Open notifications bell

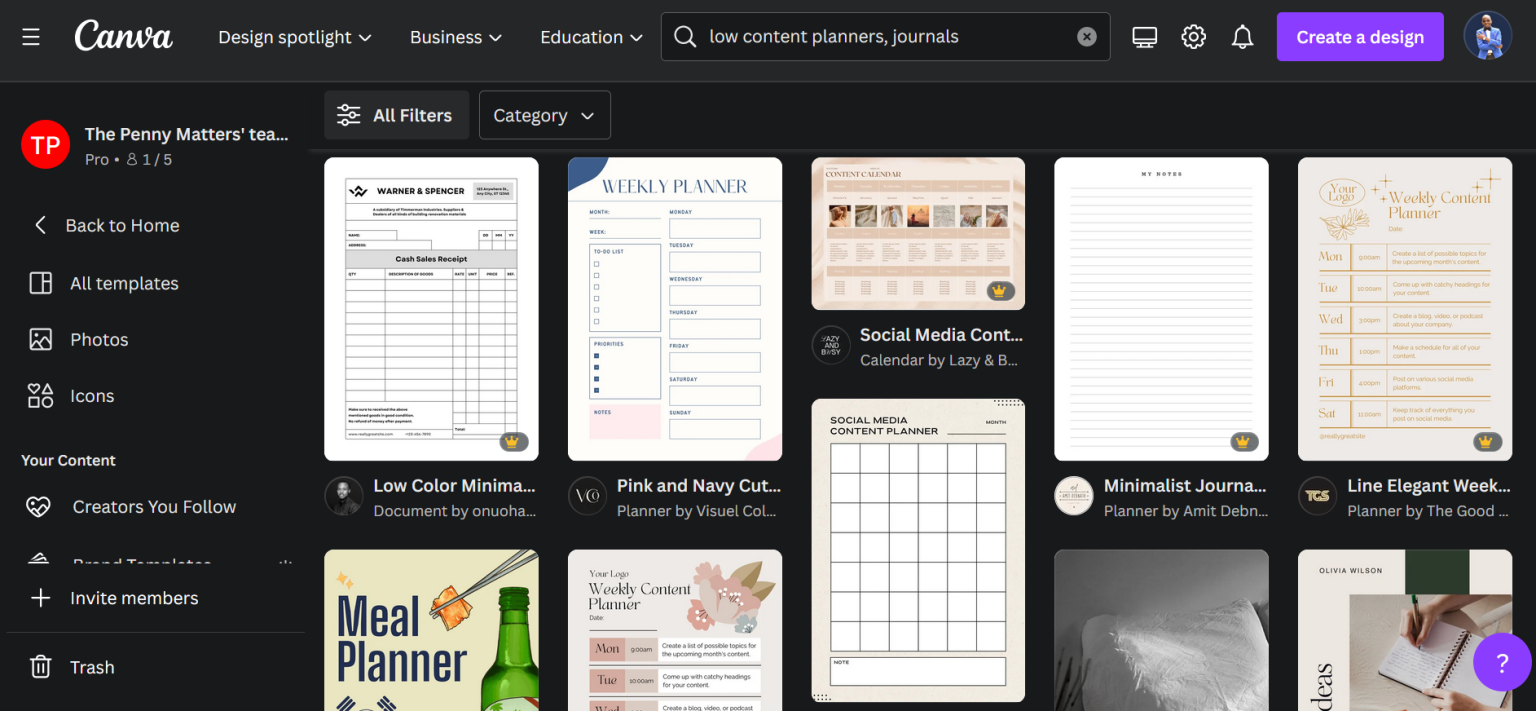click(1242, 36)
